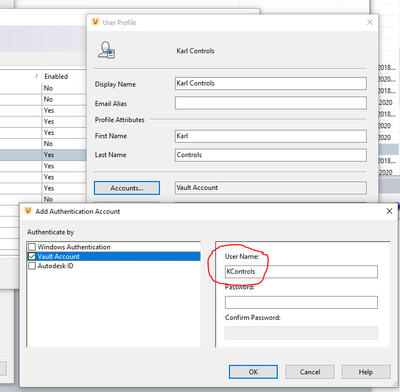400x392 pixels.
Task: Click the Display Name text box
Action: pos(271,83)
